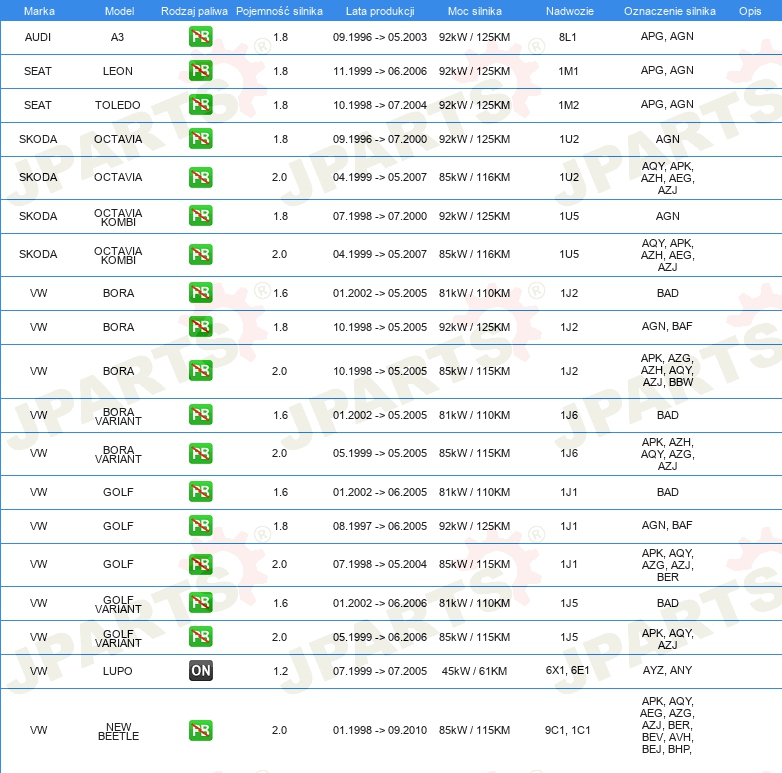The image size is (782, 773).
Task: Click production dates 07.1998 -> 05.2004
Action: tap(380, 564)
